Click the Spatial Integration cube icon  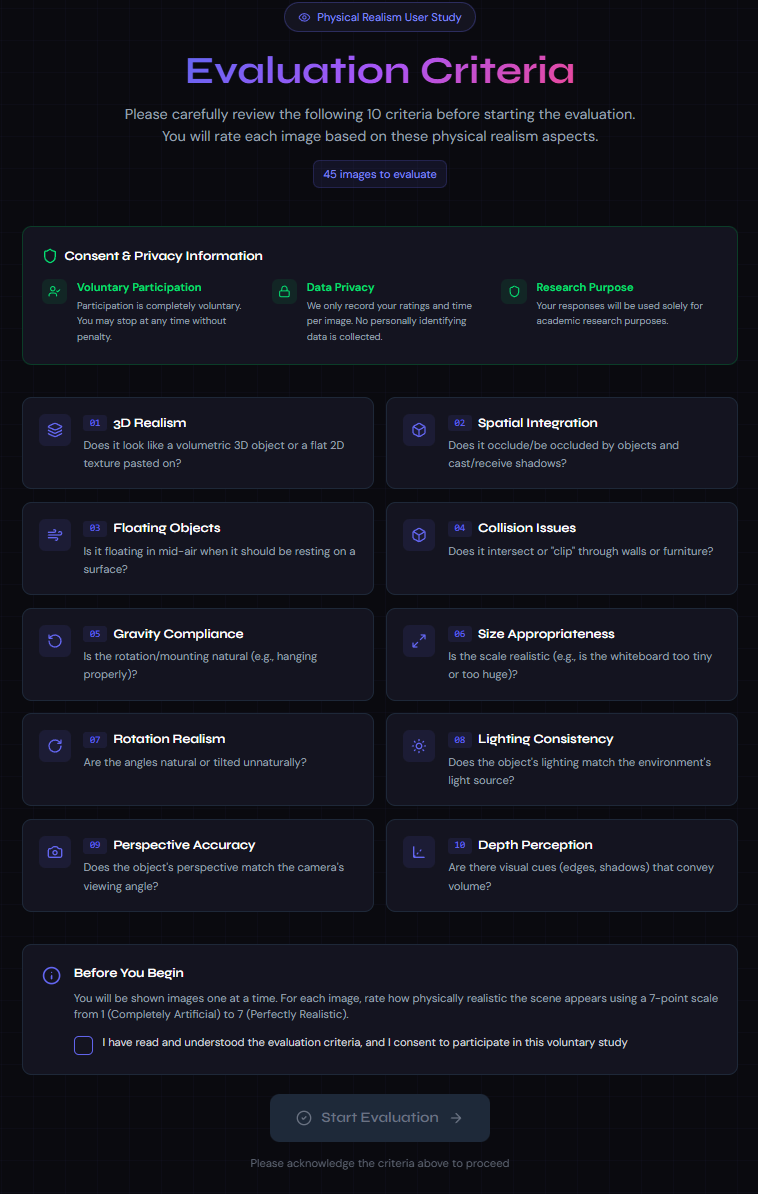(419, 430)
